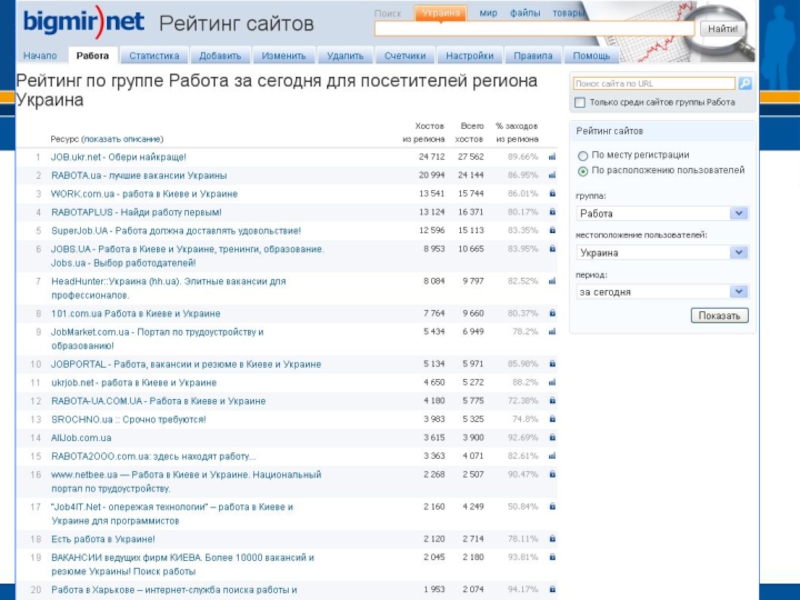Open the 'Настройки' tab
The height and width of the screenshot is (600, 800).
click(x=470, y=56)
